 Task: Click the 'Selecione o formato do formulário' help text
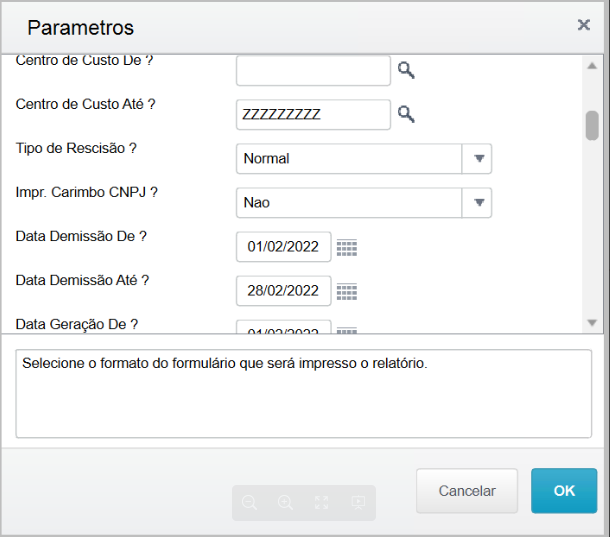pos(224,363)
